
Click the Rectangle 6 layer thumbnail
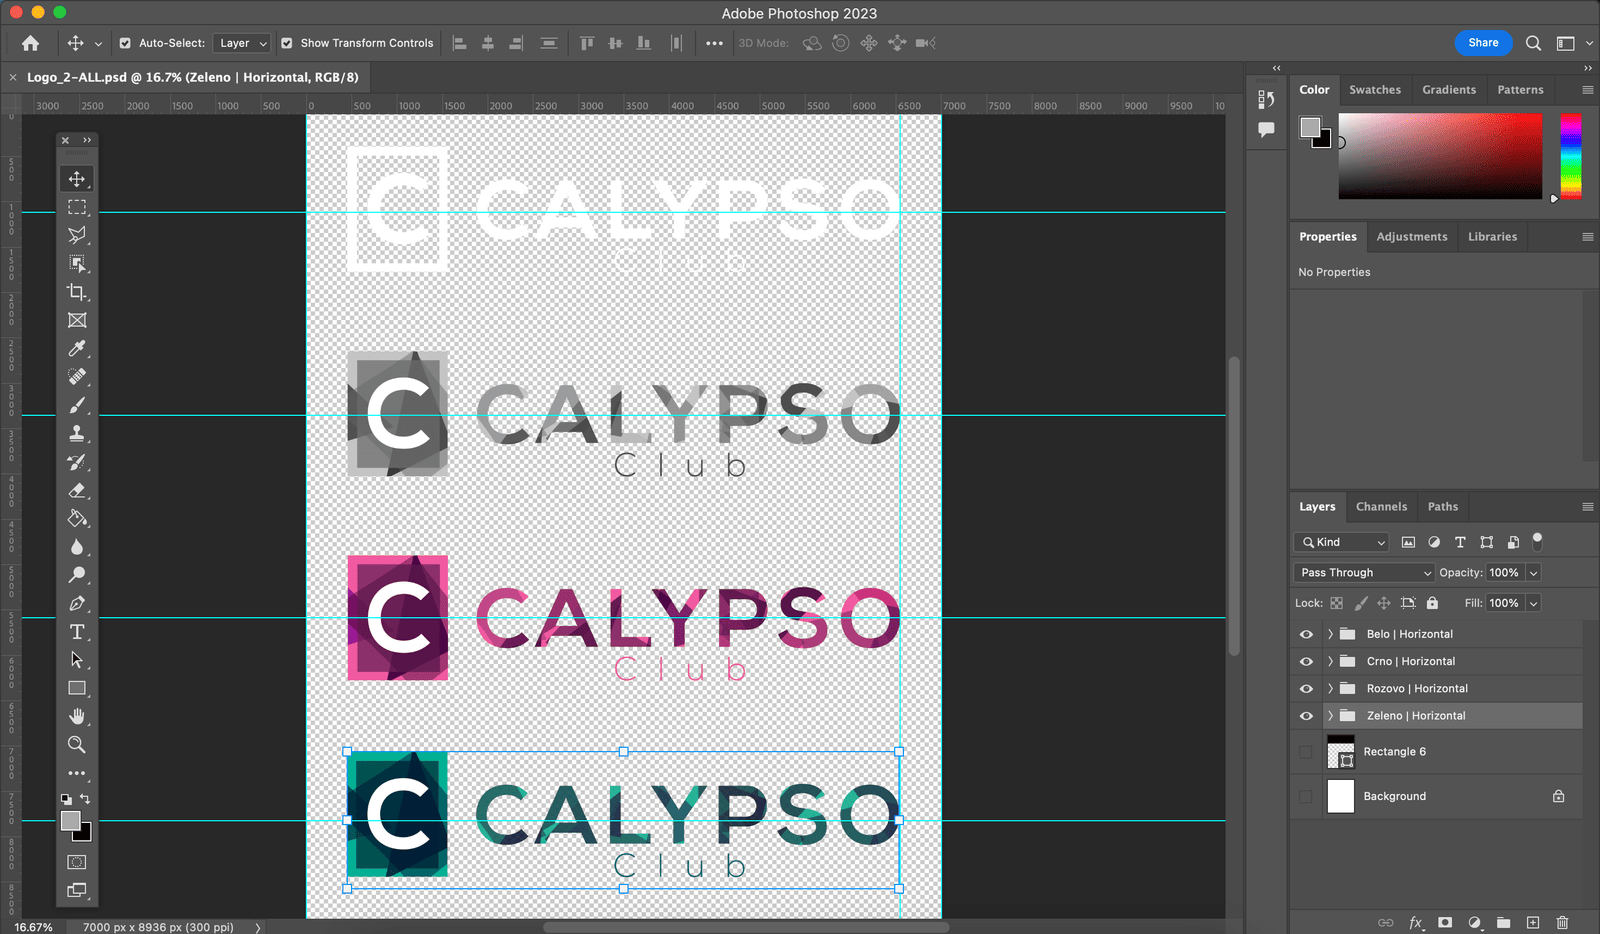coord(1340,752)
